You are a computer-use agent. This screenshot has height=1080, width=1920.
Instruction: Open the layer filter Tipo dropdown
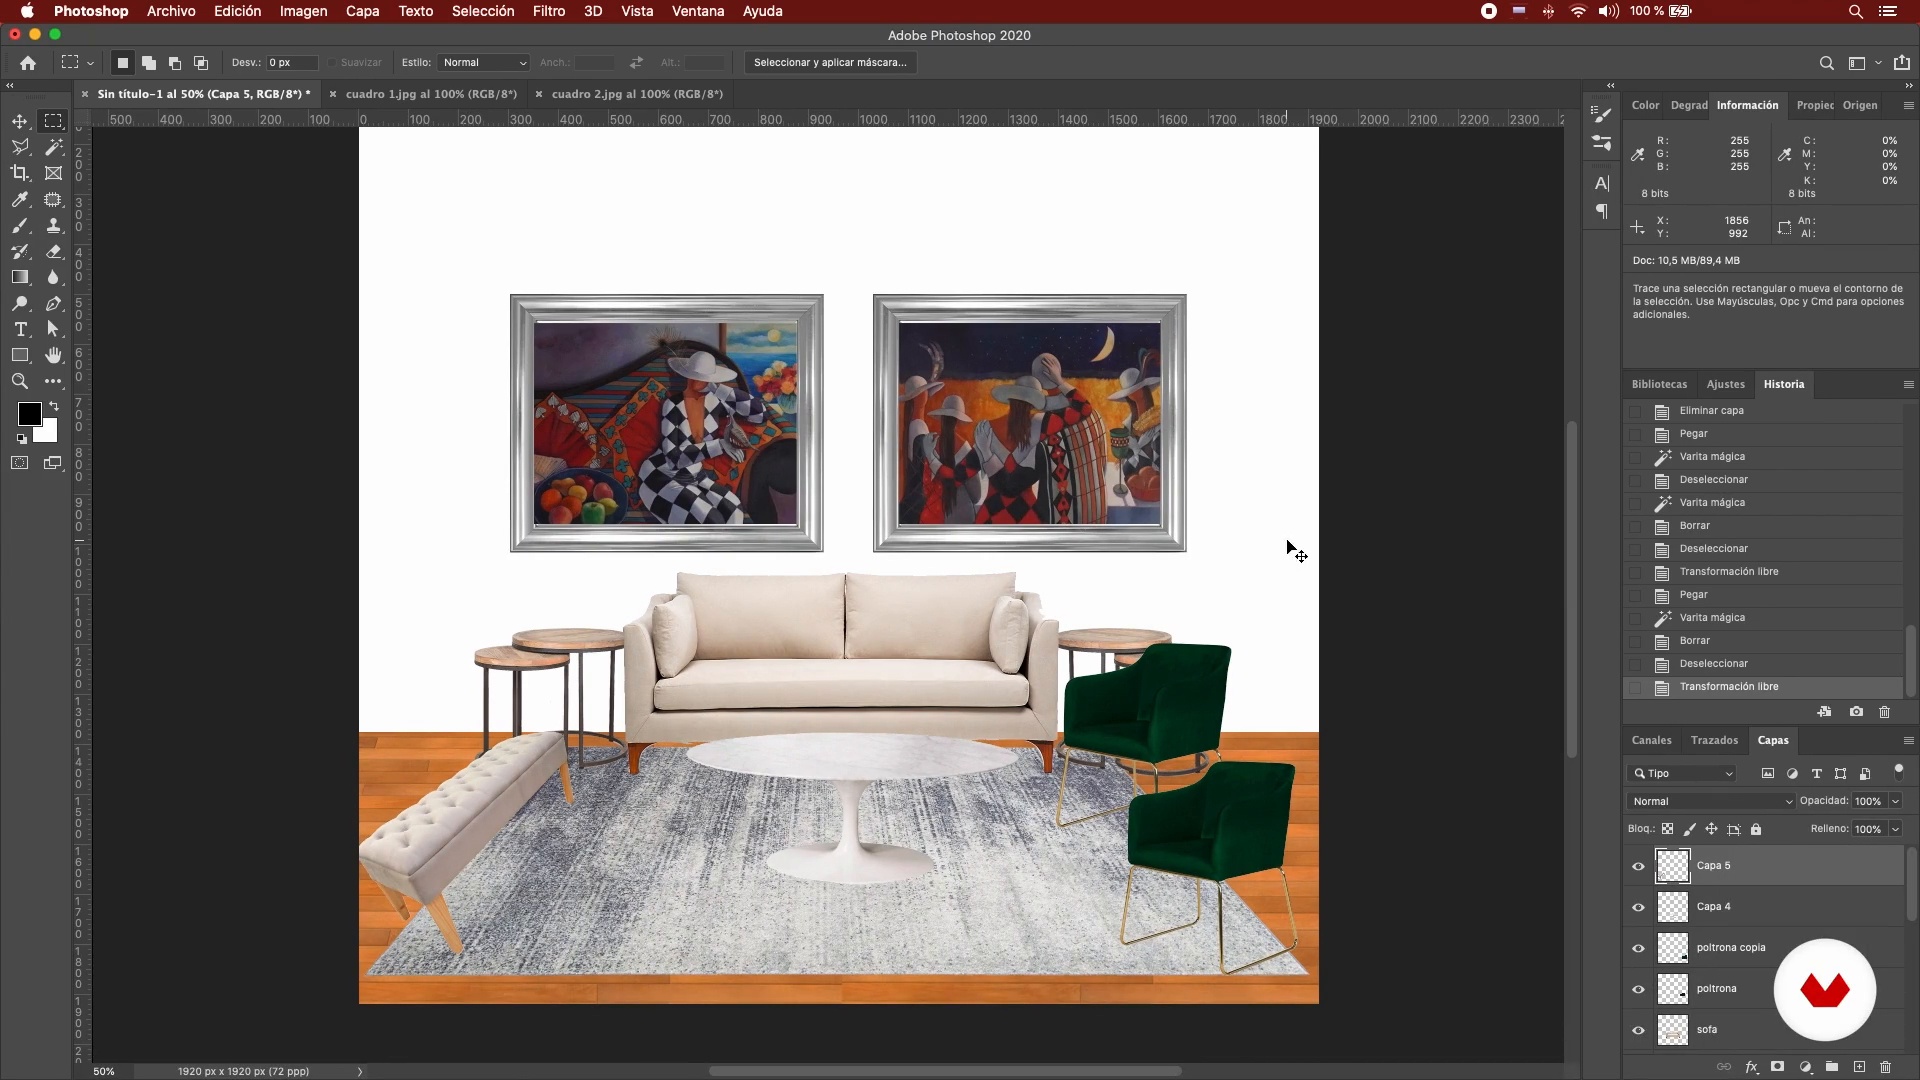(x=1682, y=773)
